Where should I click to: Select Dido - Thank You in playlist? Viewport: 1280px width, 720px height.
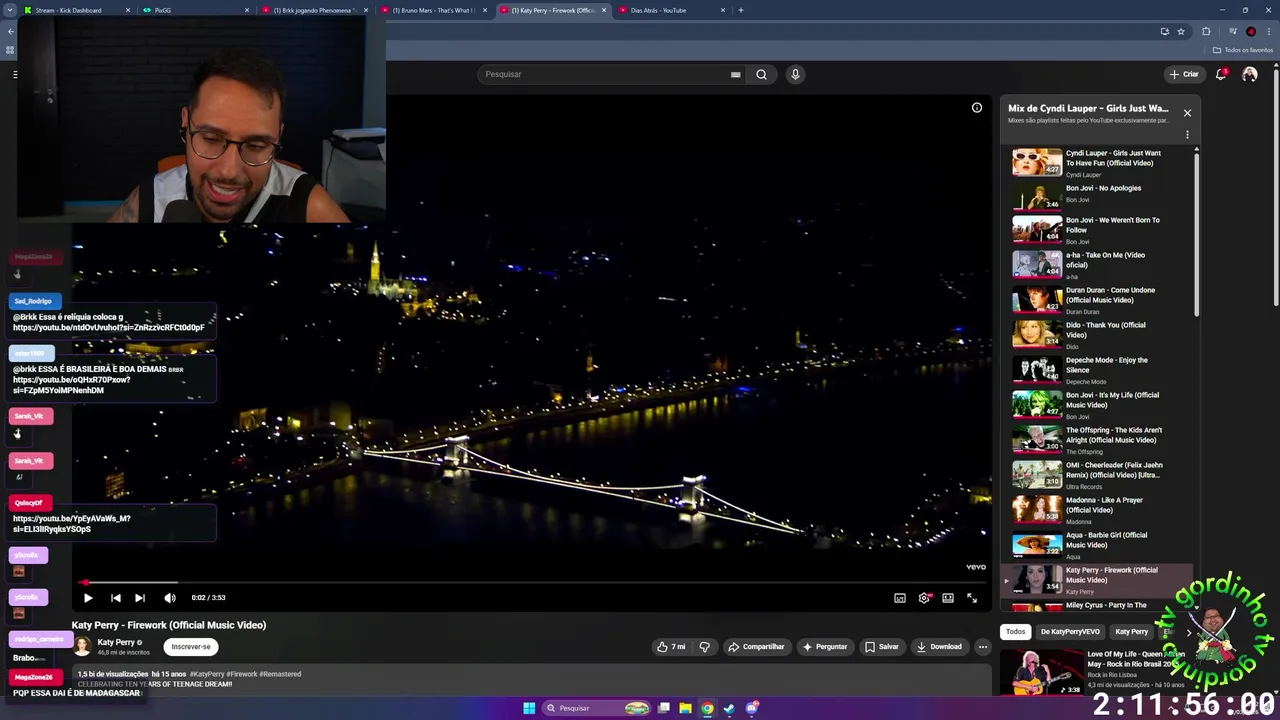(x=1100, y=335)
